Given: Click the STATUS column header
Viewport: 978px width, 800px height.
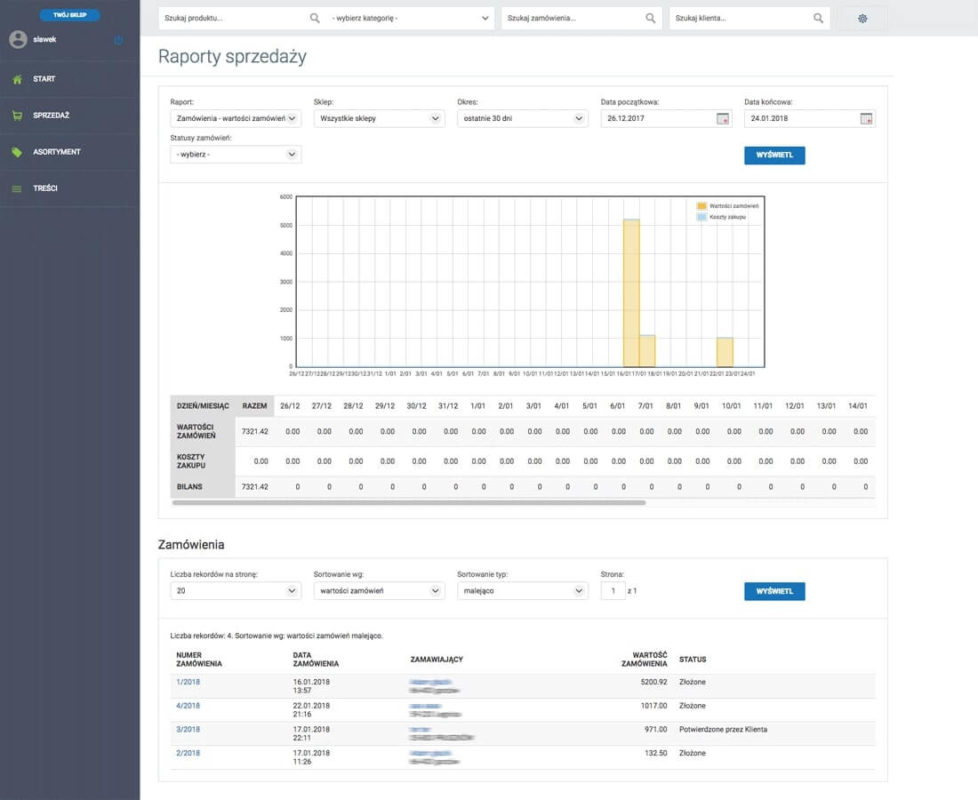Looking at the screenshot, I should click(x=692, y=659).
